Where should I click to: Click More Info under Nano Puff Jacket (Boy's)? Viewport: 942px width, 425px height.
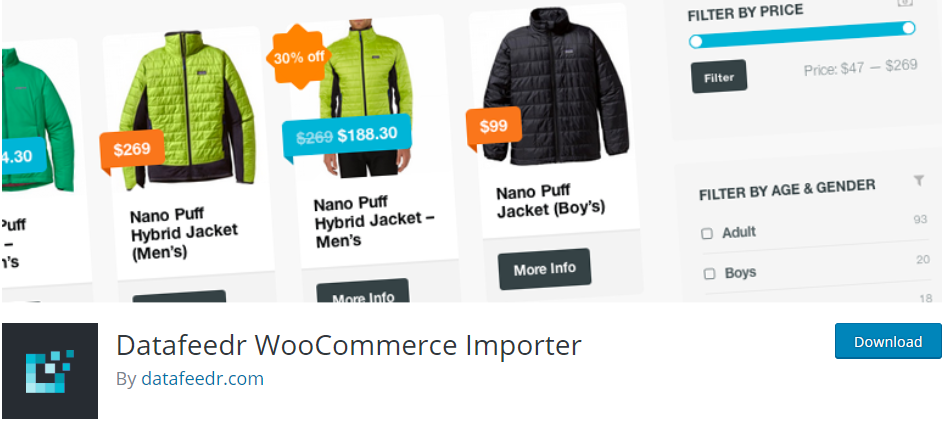545,269
